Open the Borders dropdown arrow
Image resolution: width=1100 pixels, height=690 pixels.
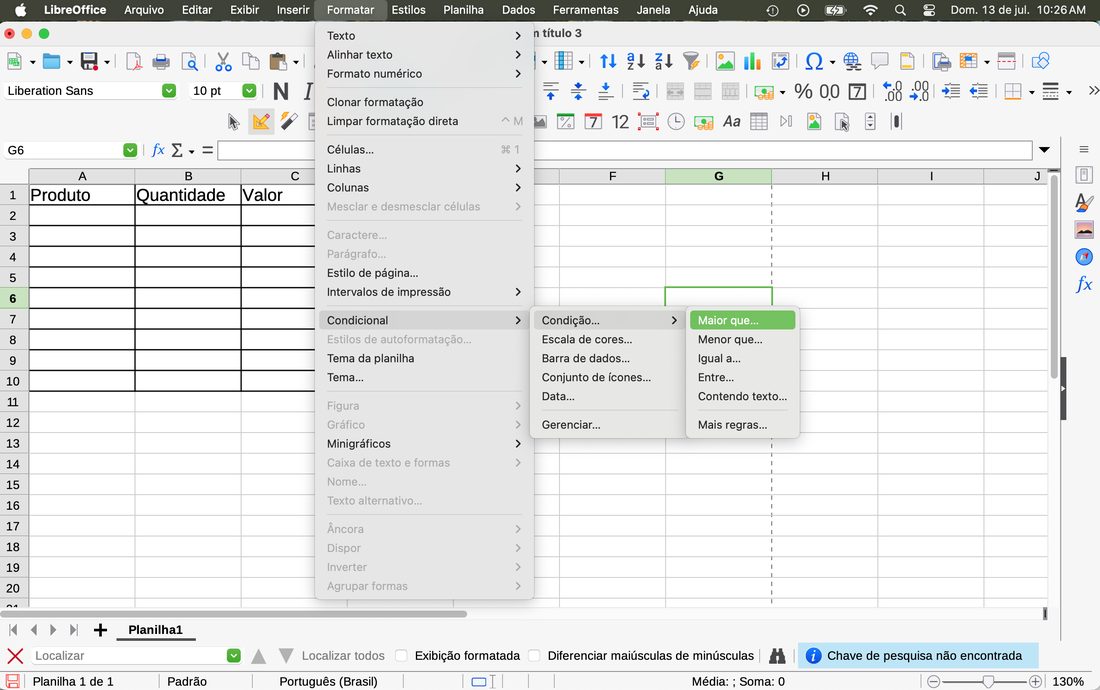click(x=1031, y=92)
